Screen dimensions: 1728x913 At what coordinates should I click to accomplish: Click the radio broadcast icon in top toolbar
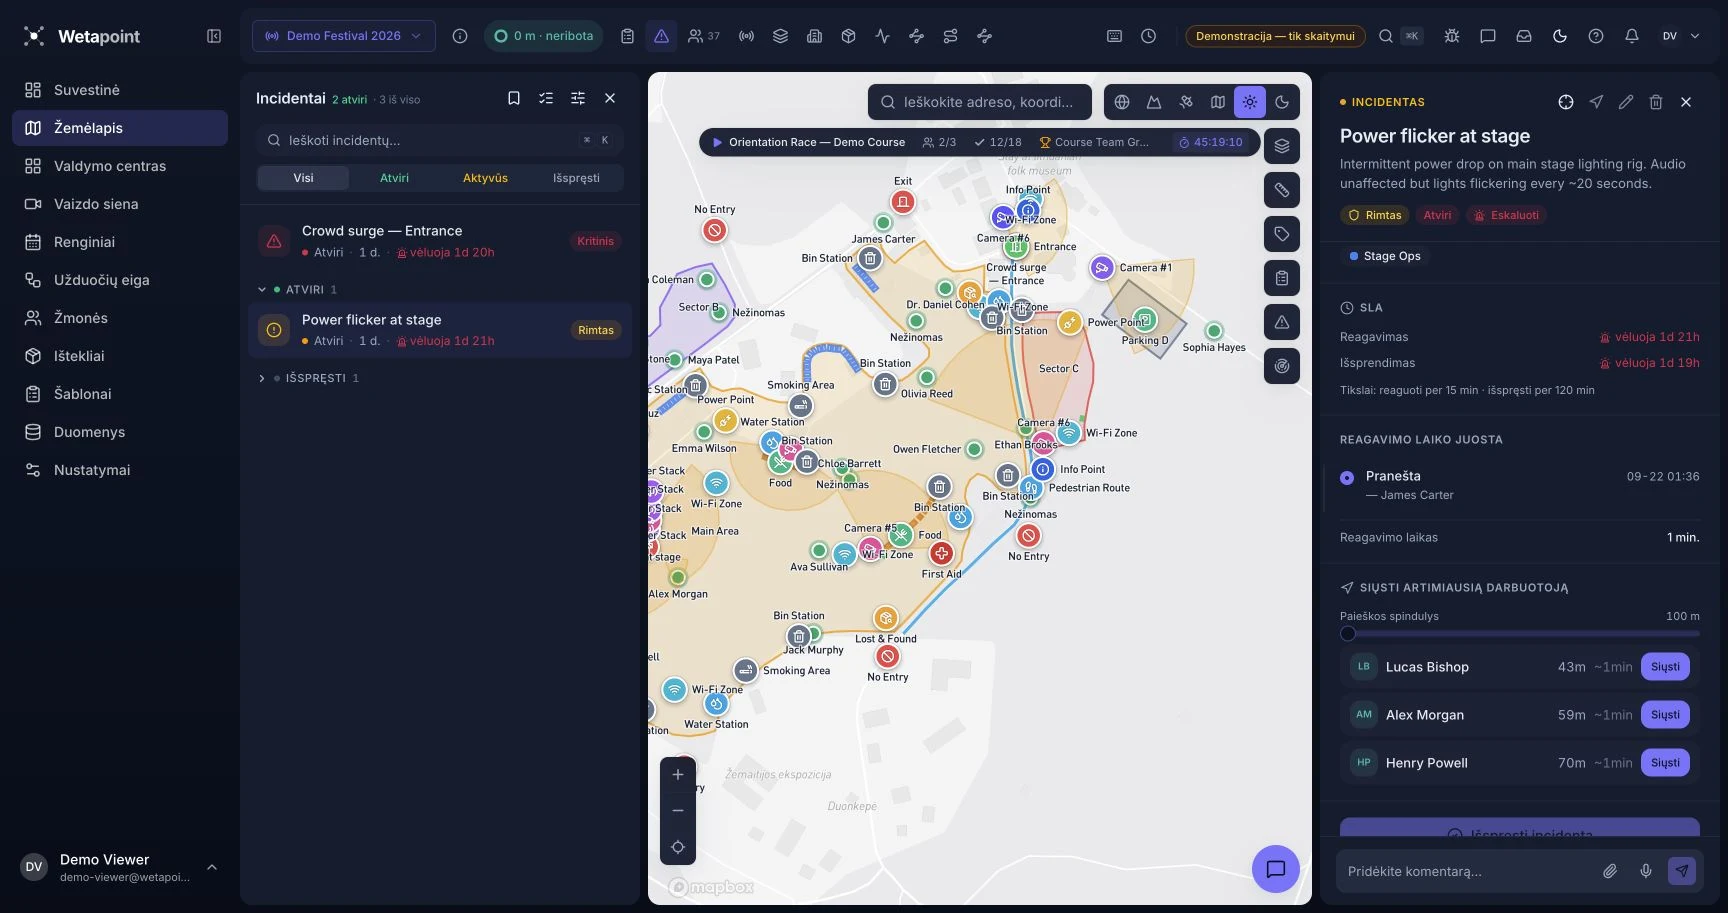746,36
